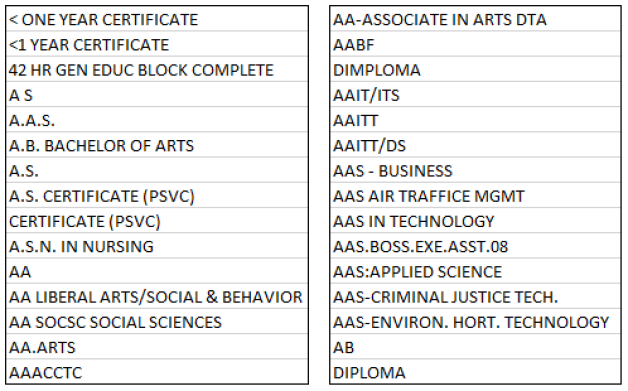The image size is (628, 391).
Task: Select the 'AAIT/ITS' row
Action: pos(475,95)
